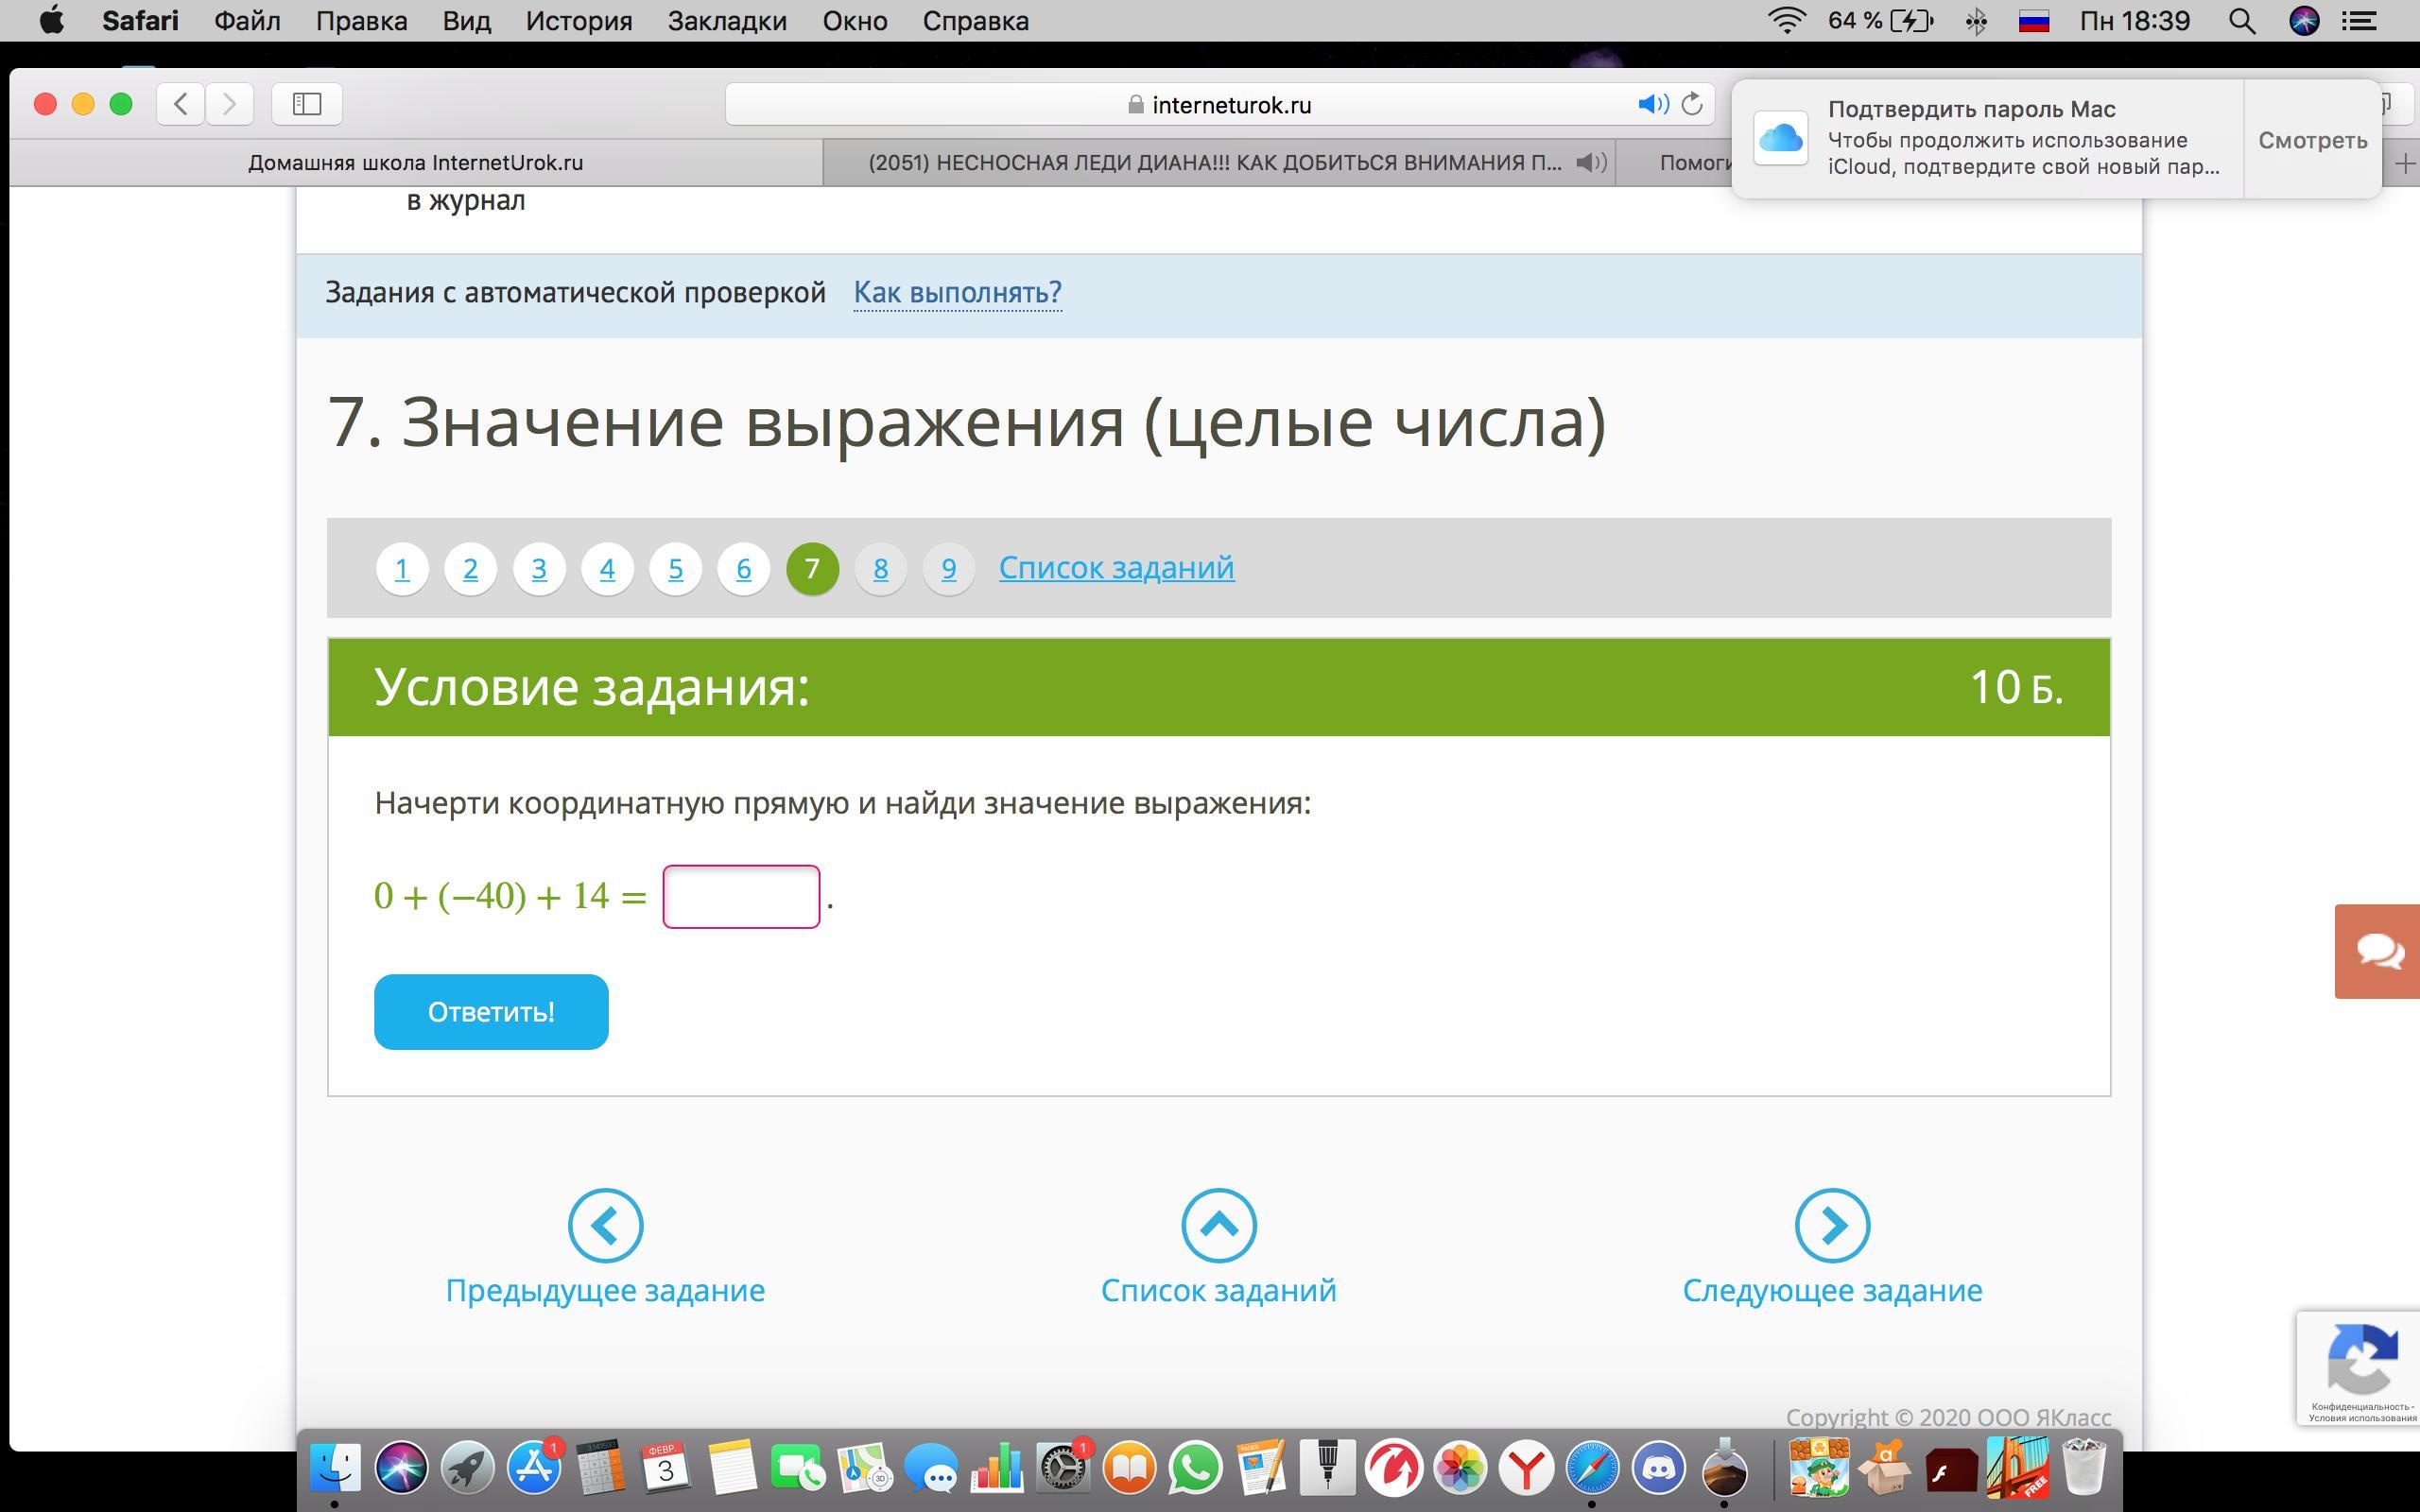Open the Russian input source flag

pos(2033,21)
